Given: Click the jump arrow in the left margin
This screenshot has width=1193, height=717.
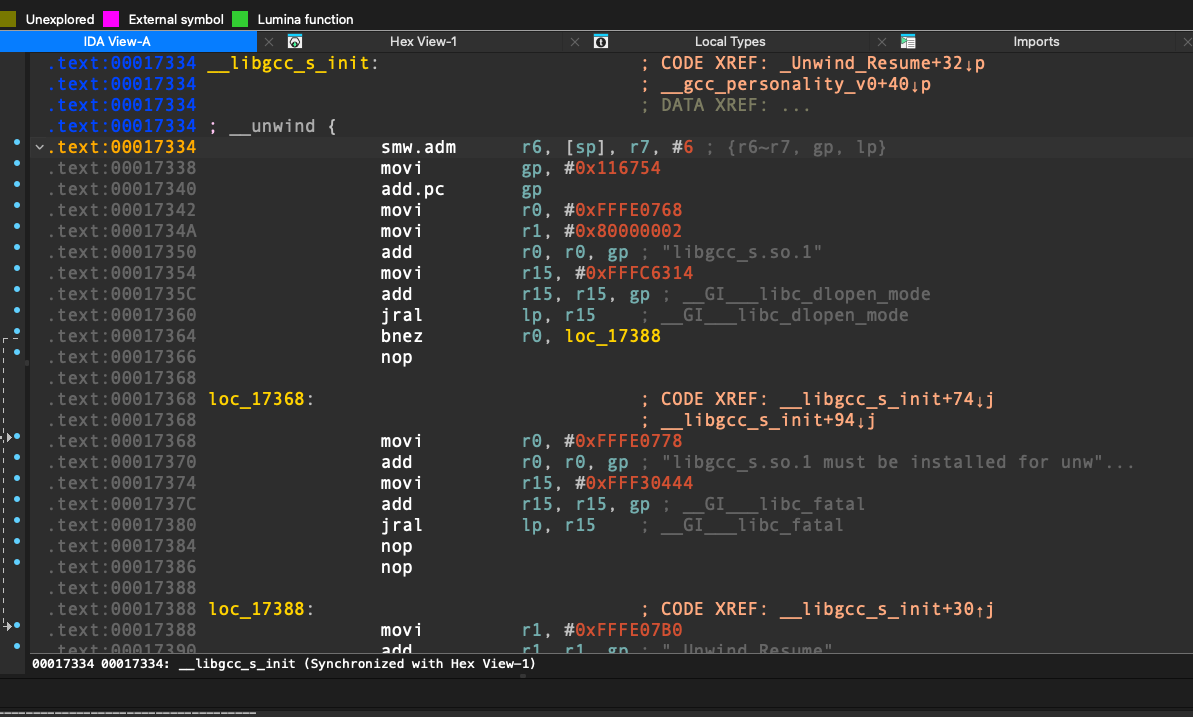Looking at the screenshot, I should point(8,437).
